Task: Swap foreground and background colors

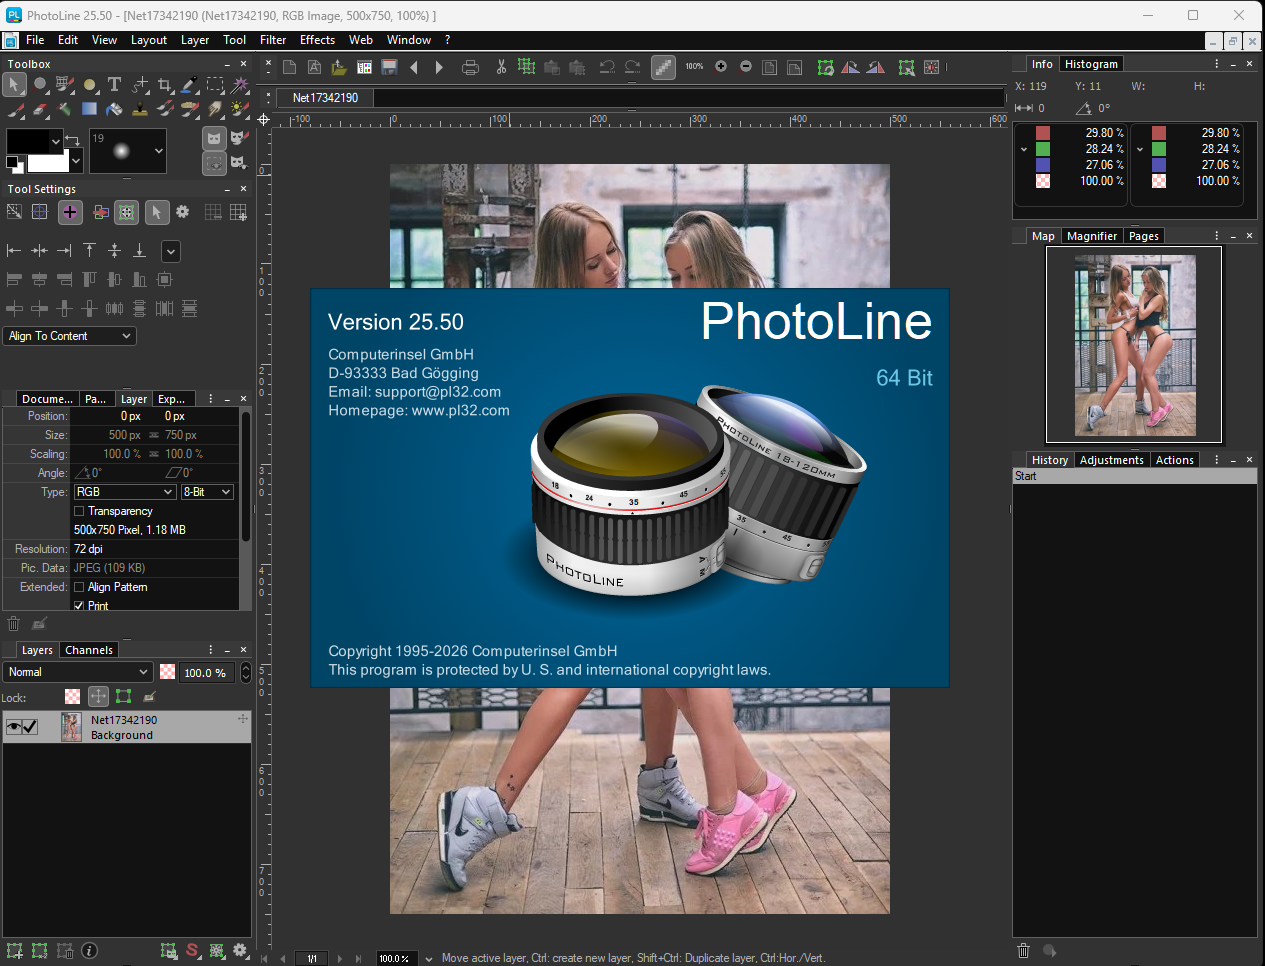Action: (72, 140)
